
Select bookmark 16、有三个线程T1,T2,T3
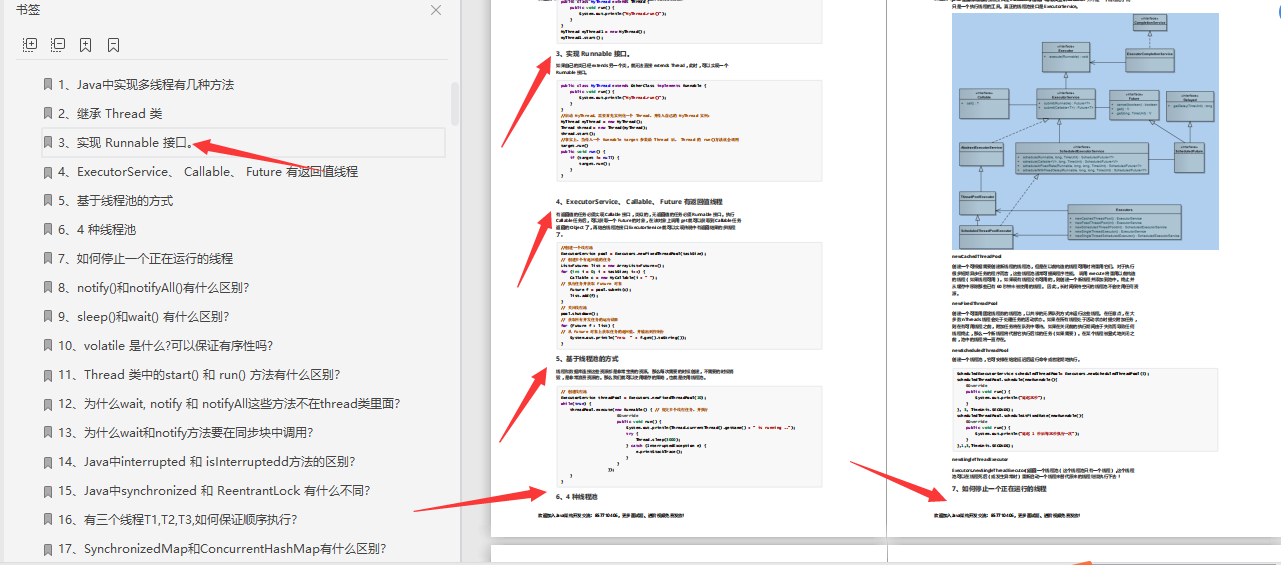tap(178, 520)
